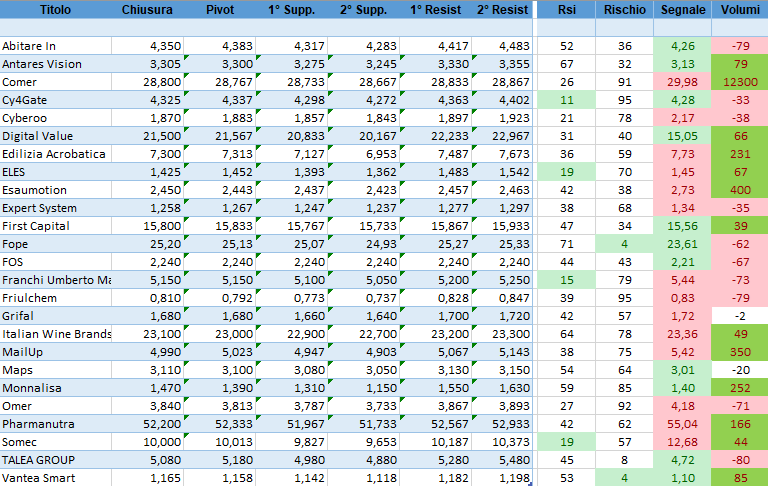Select the Somec title cell
The height and width of the screenshot is (486, 768).
pyautogui.click(x=55, y=442)
